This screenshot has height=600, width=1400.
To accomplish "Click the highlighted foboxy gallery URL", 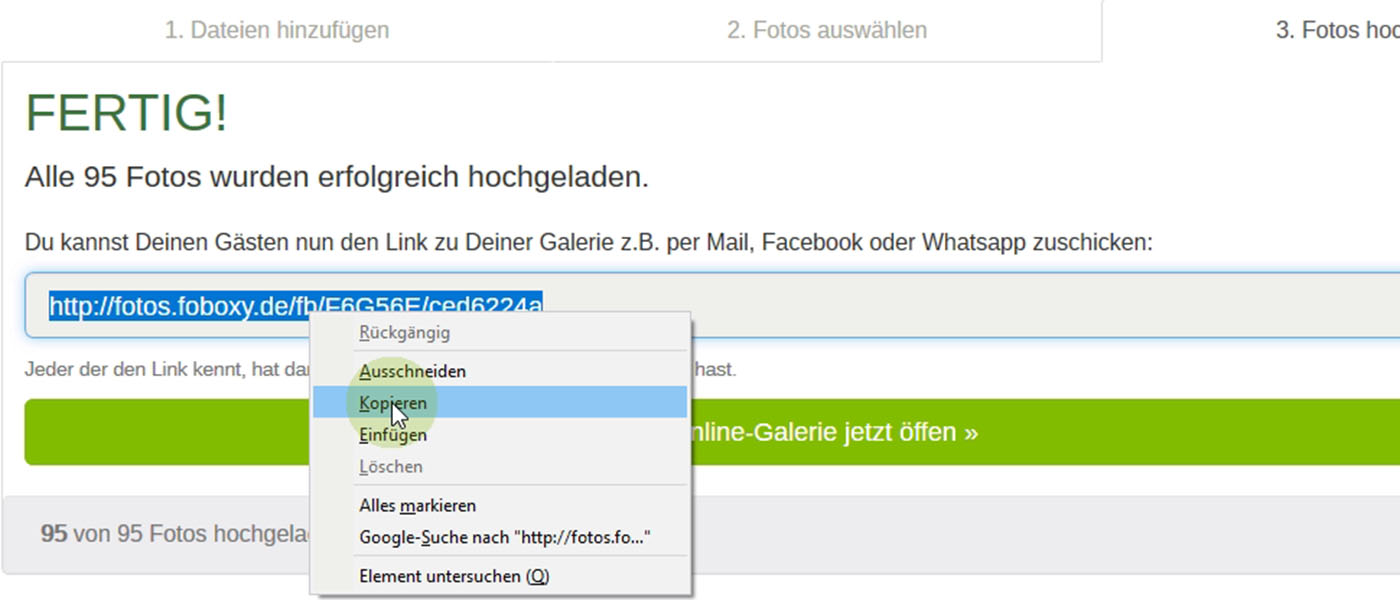I will point(180,304).
